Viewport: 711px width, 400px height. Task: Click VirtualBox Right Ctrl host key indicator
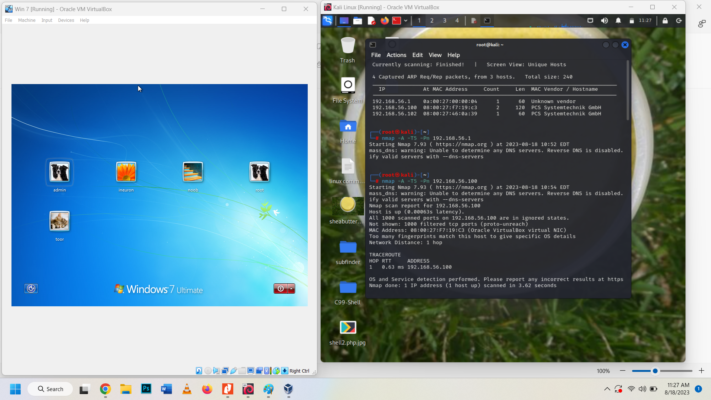[299, 371]
